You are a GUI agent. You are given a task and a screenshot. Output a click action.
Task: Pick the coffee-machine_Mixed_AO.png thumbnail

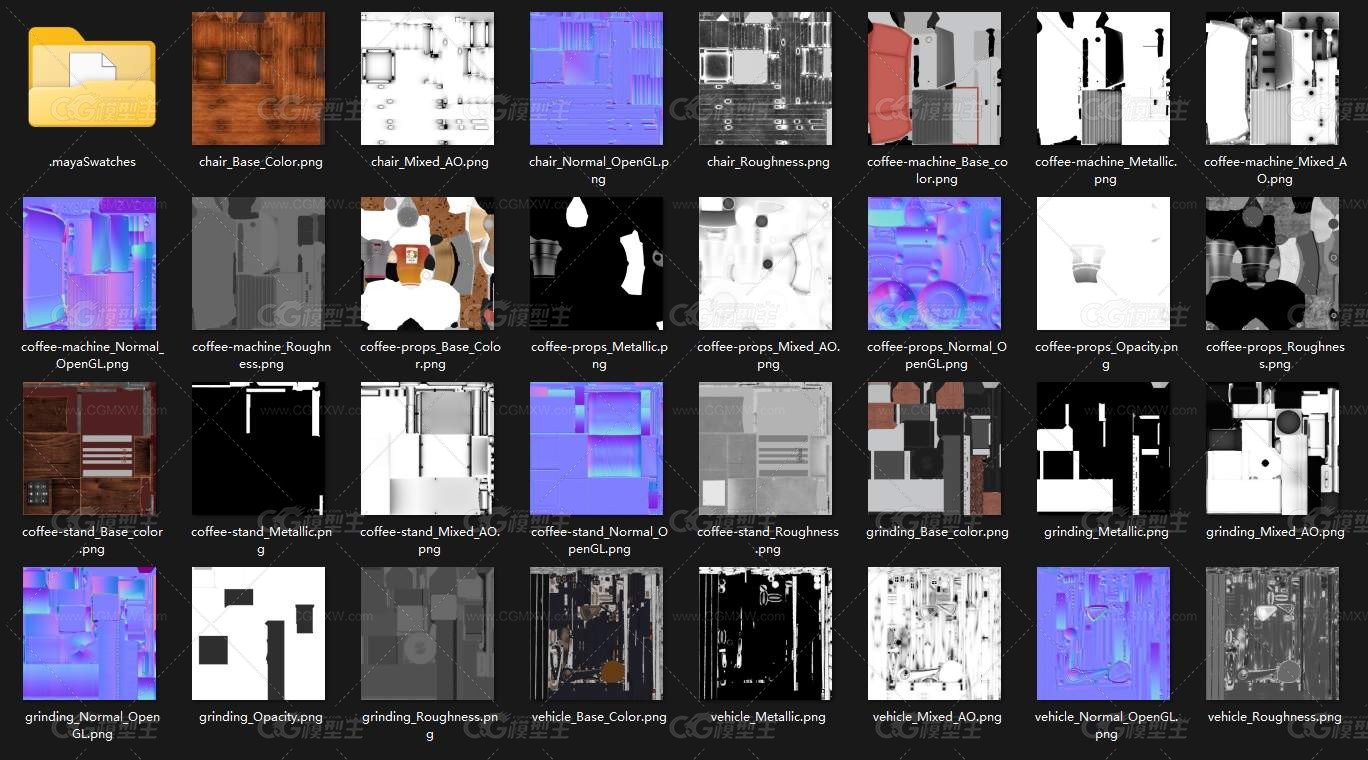(1273, 79)
